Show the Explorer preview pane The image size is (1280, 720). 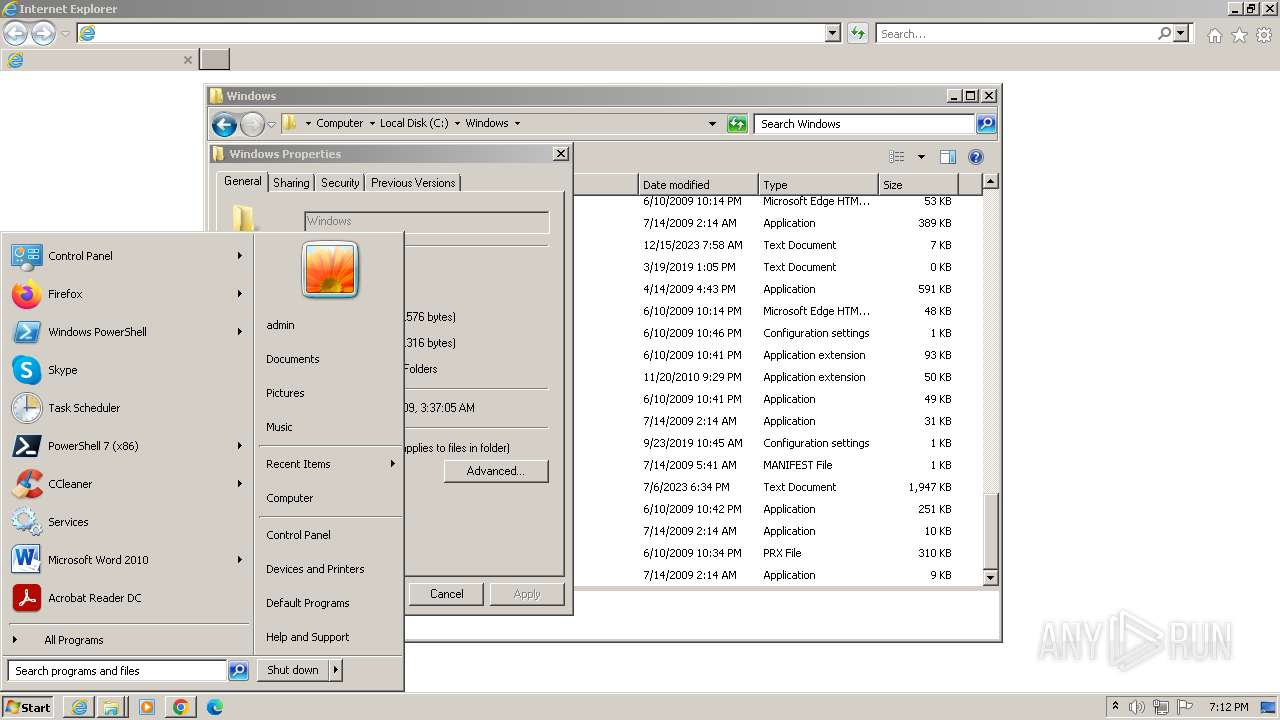point(948,157)
